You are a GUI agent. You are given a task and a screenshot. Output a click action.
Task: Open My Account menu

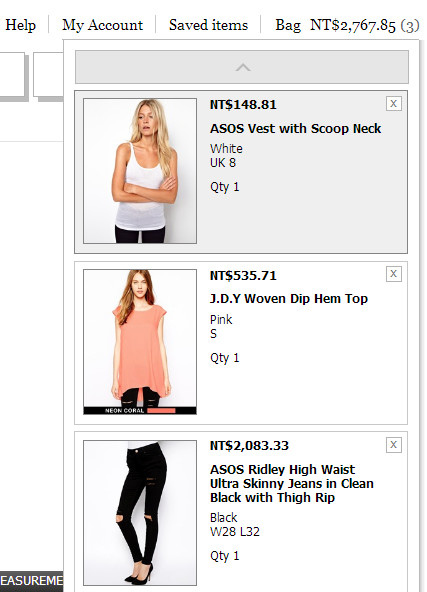[102, 25]
